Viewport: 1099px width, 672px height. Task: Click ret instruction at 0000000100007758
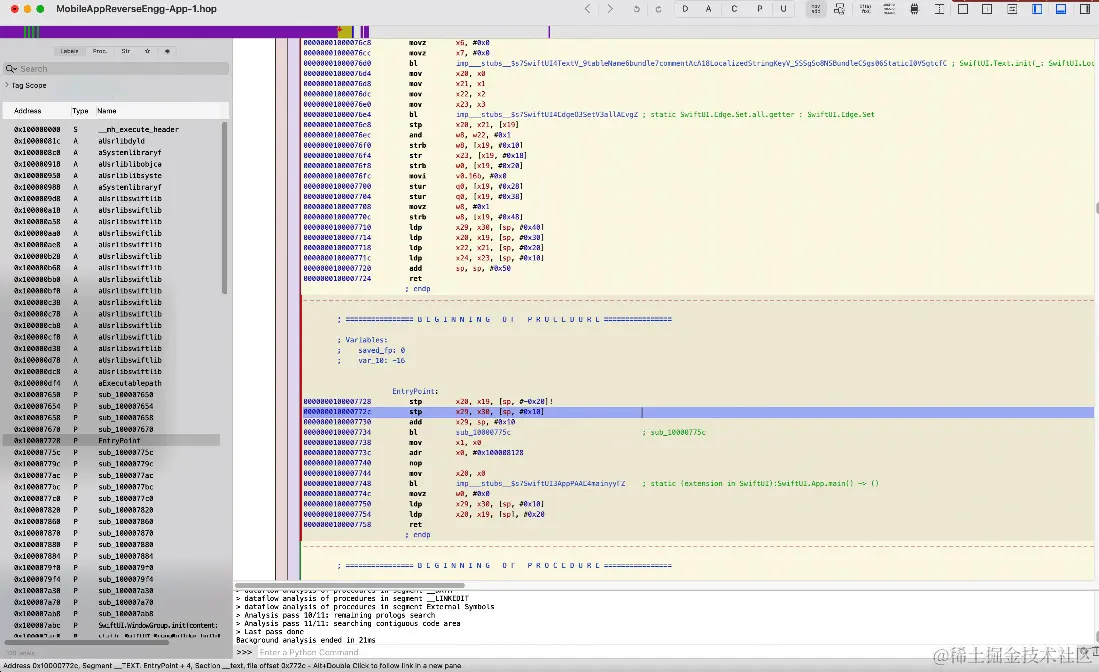click(416, 525)
